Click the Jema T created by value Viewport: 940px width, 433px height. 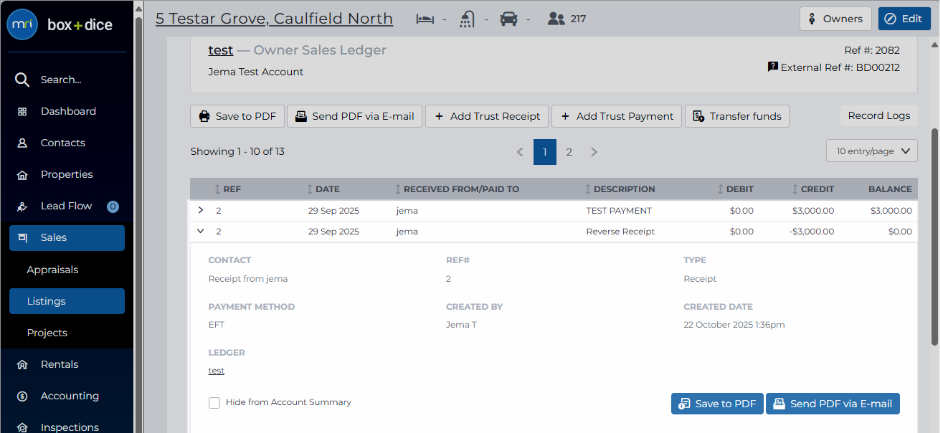coord(462,325)
